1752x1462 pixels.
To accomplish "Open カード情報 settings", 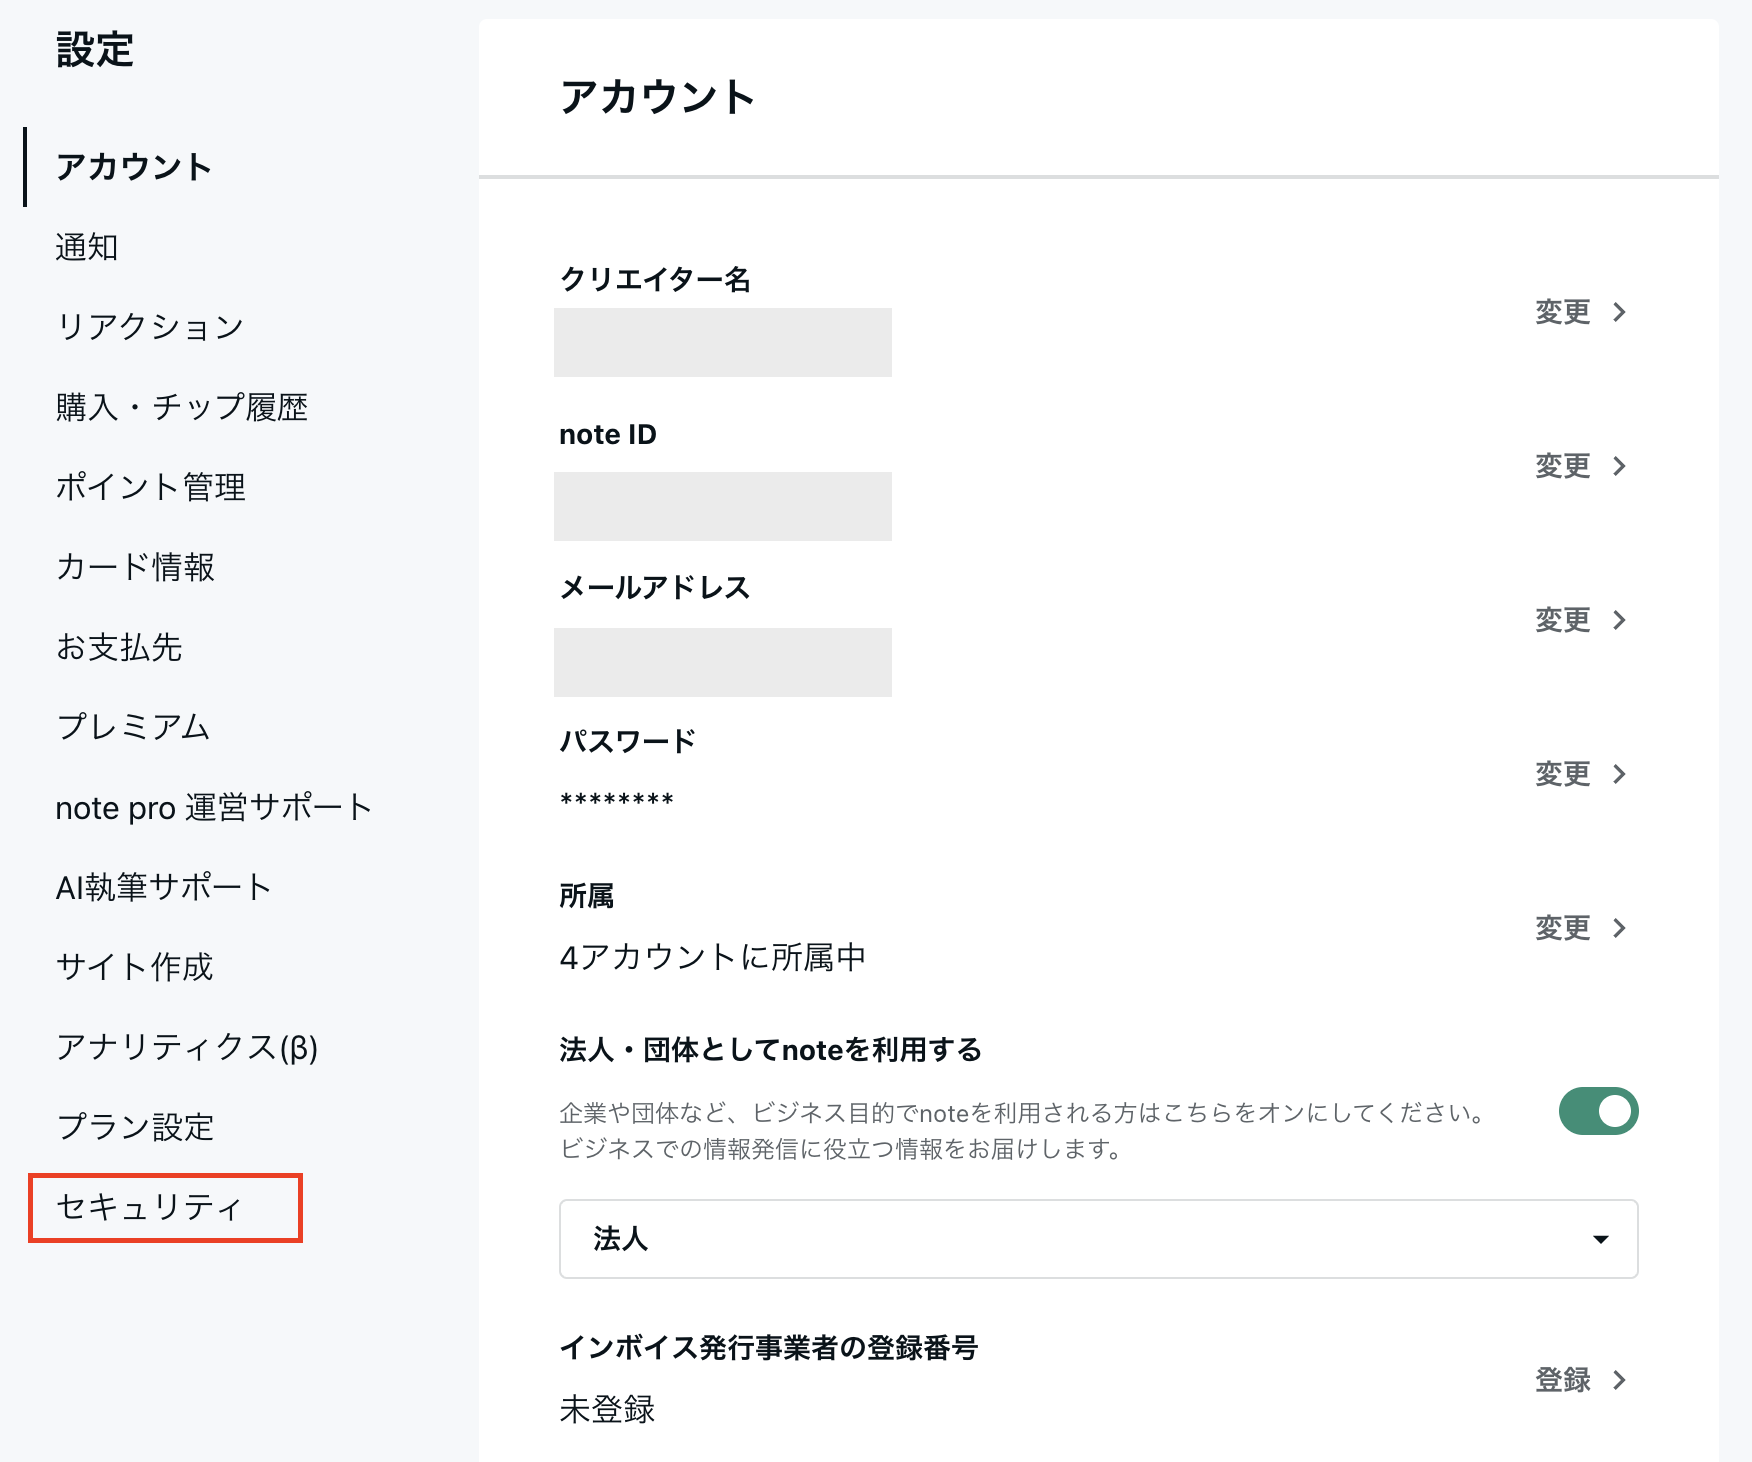I will click(x=135, y=567).
